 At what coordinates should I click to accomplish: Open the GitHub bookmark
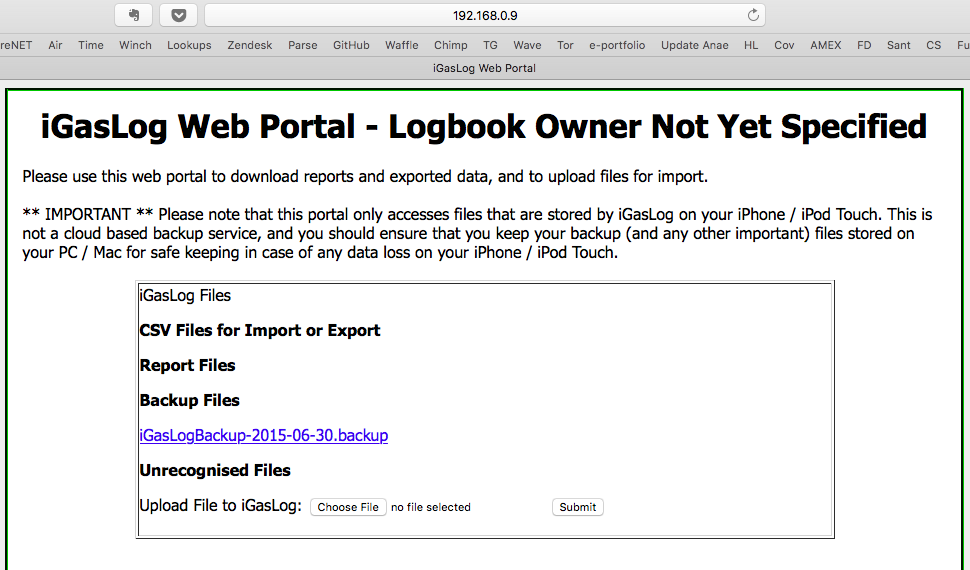tap(351, 45)
